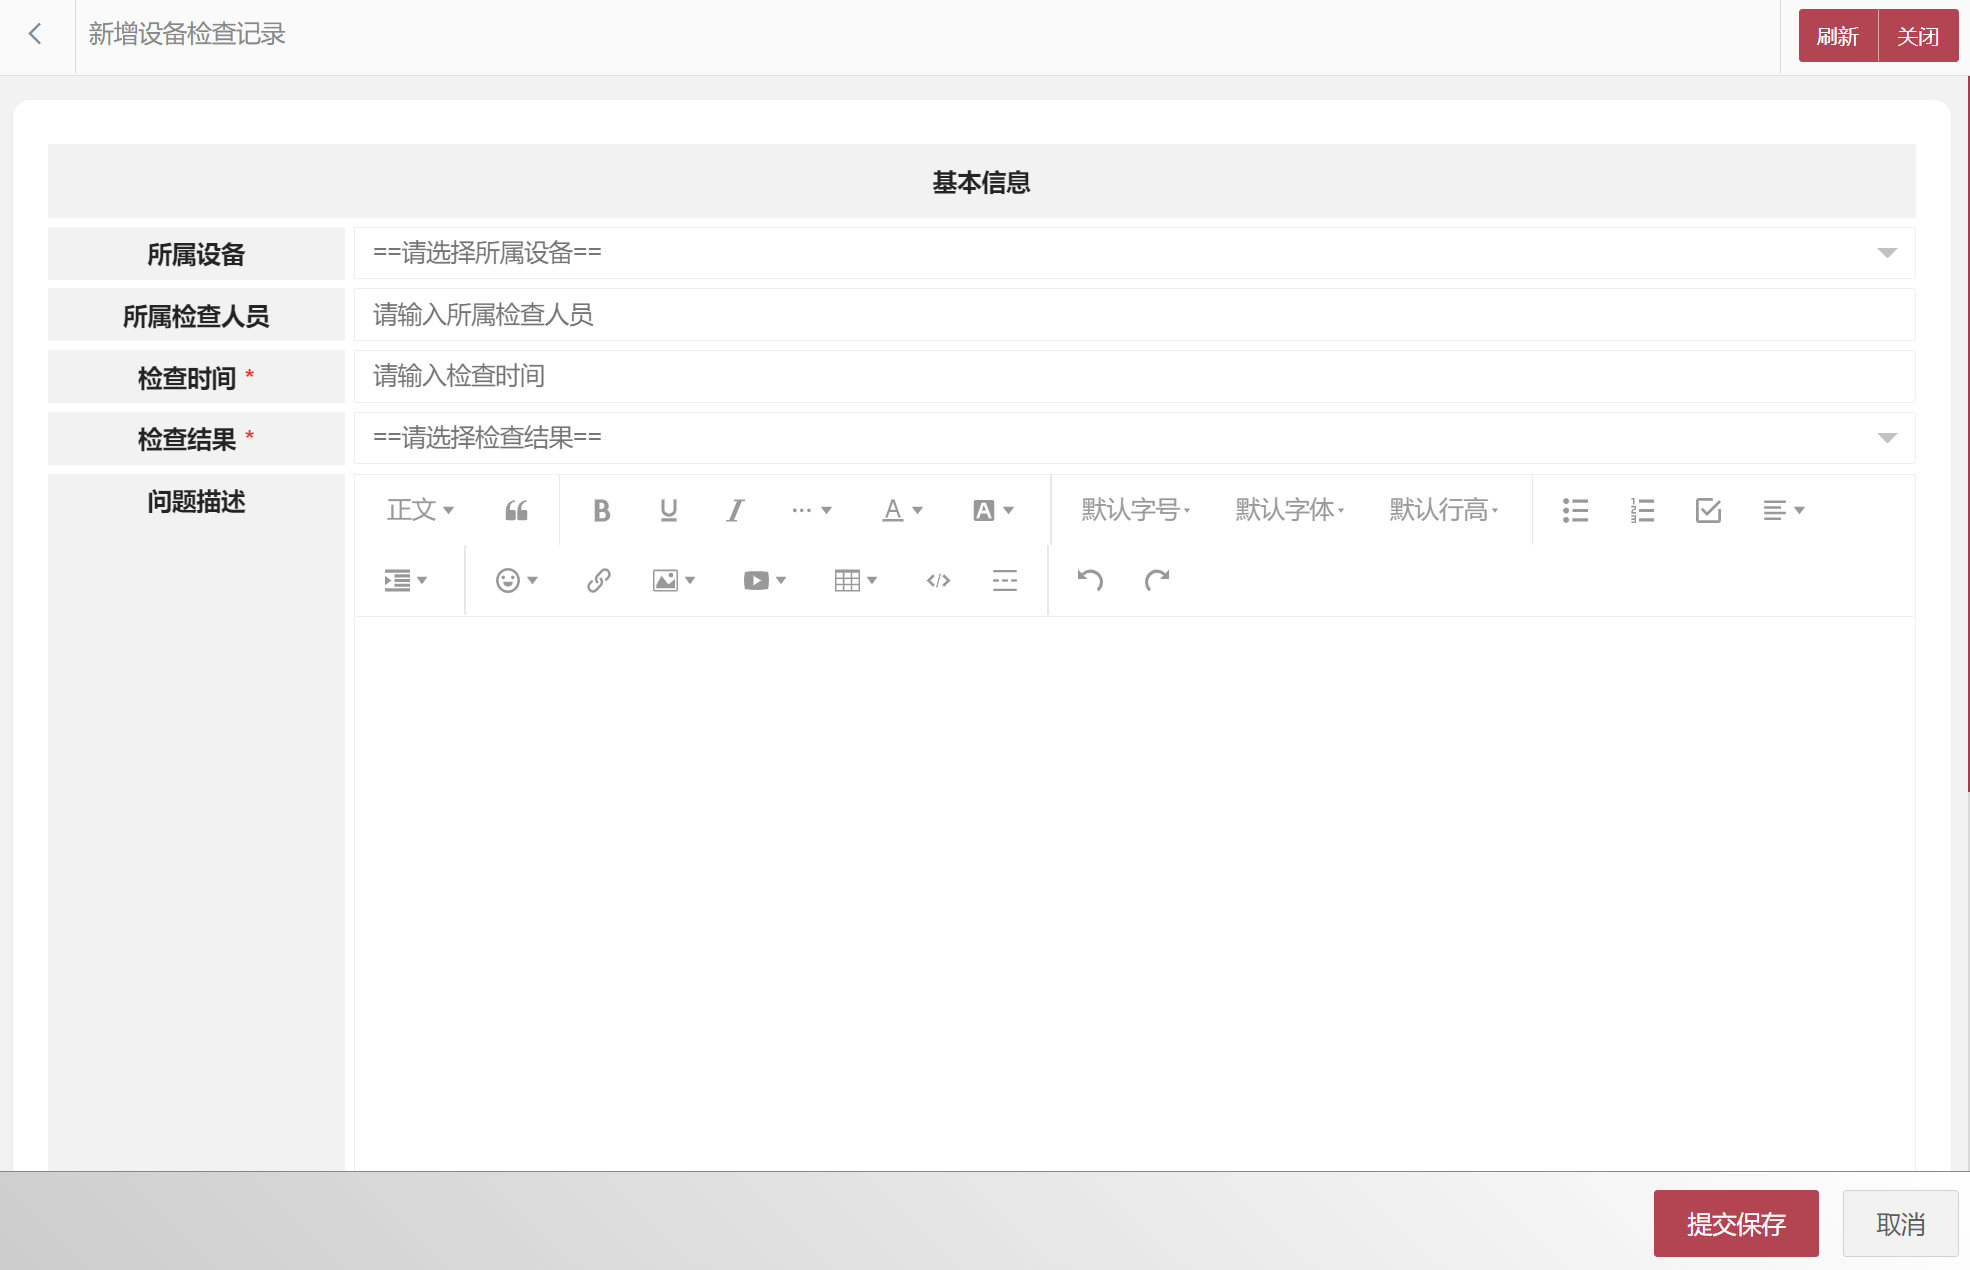This screenshot has height=1270, width=1970.
Task: Open the 所属设备 dropdown
Action: [x=1134, y=253]
